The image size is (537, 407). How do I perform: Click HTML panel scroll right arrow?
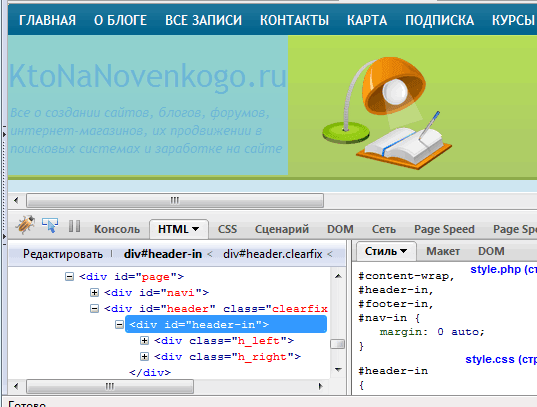coord(321,386)
